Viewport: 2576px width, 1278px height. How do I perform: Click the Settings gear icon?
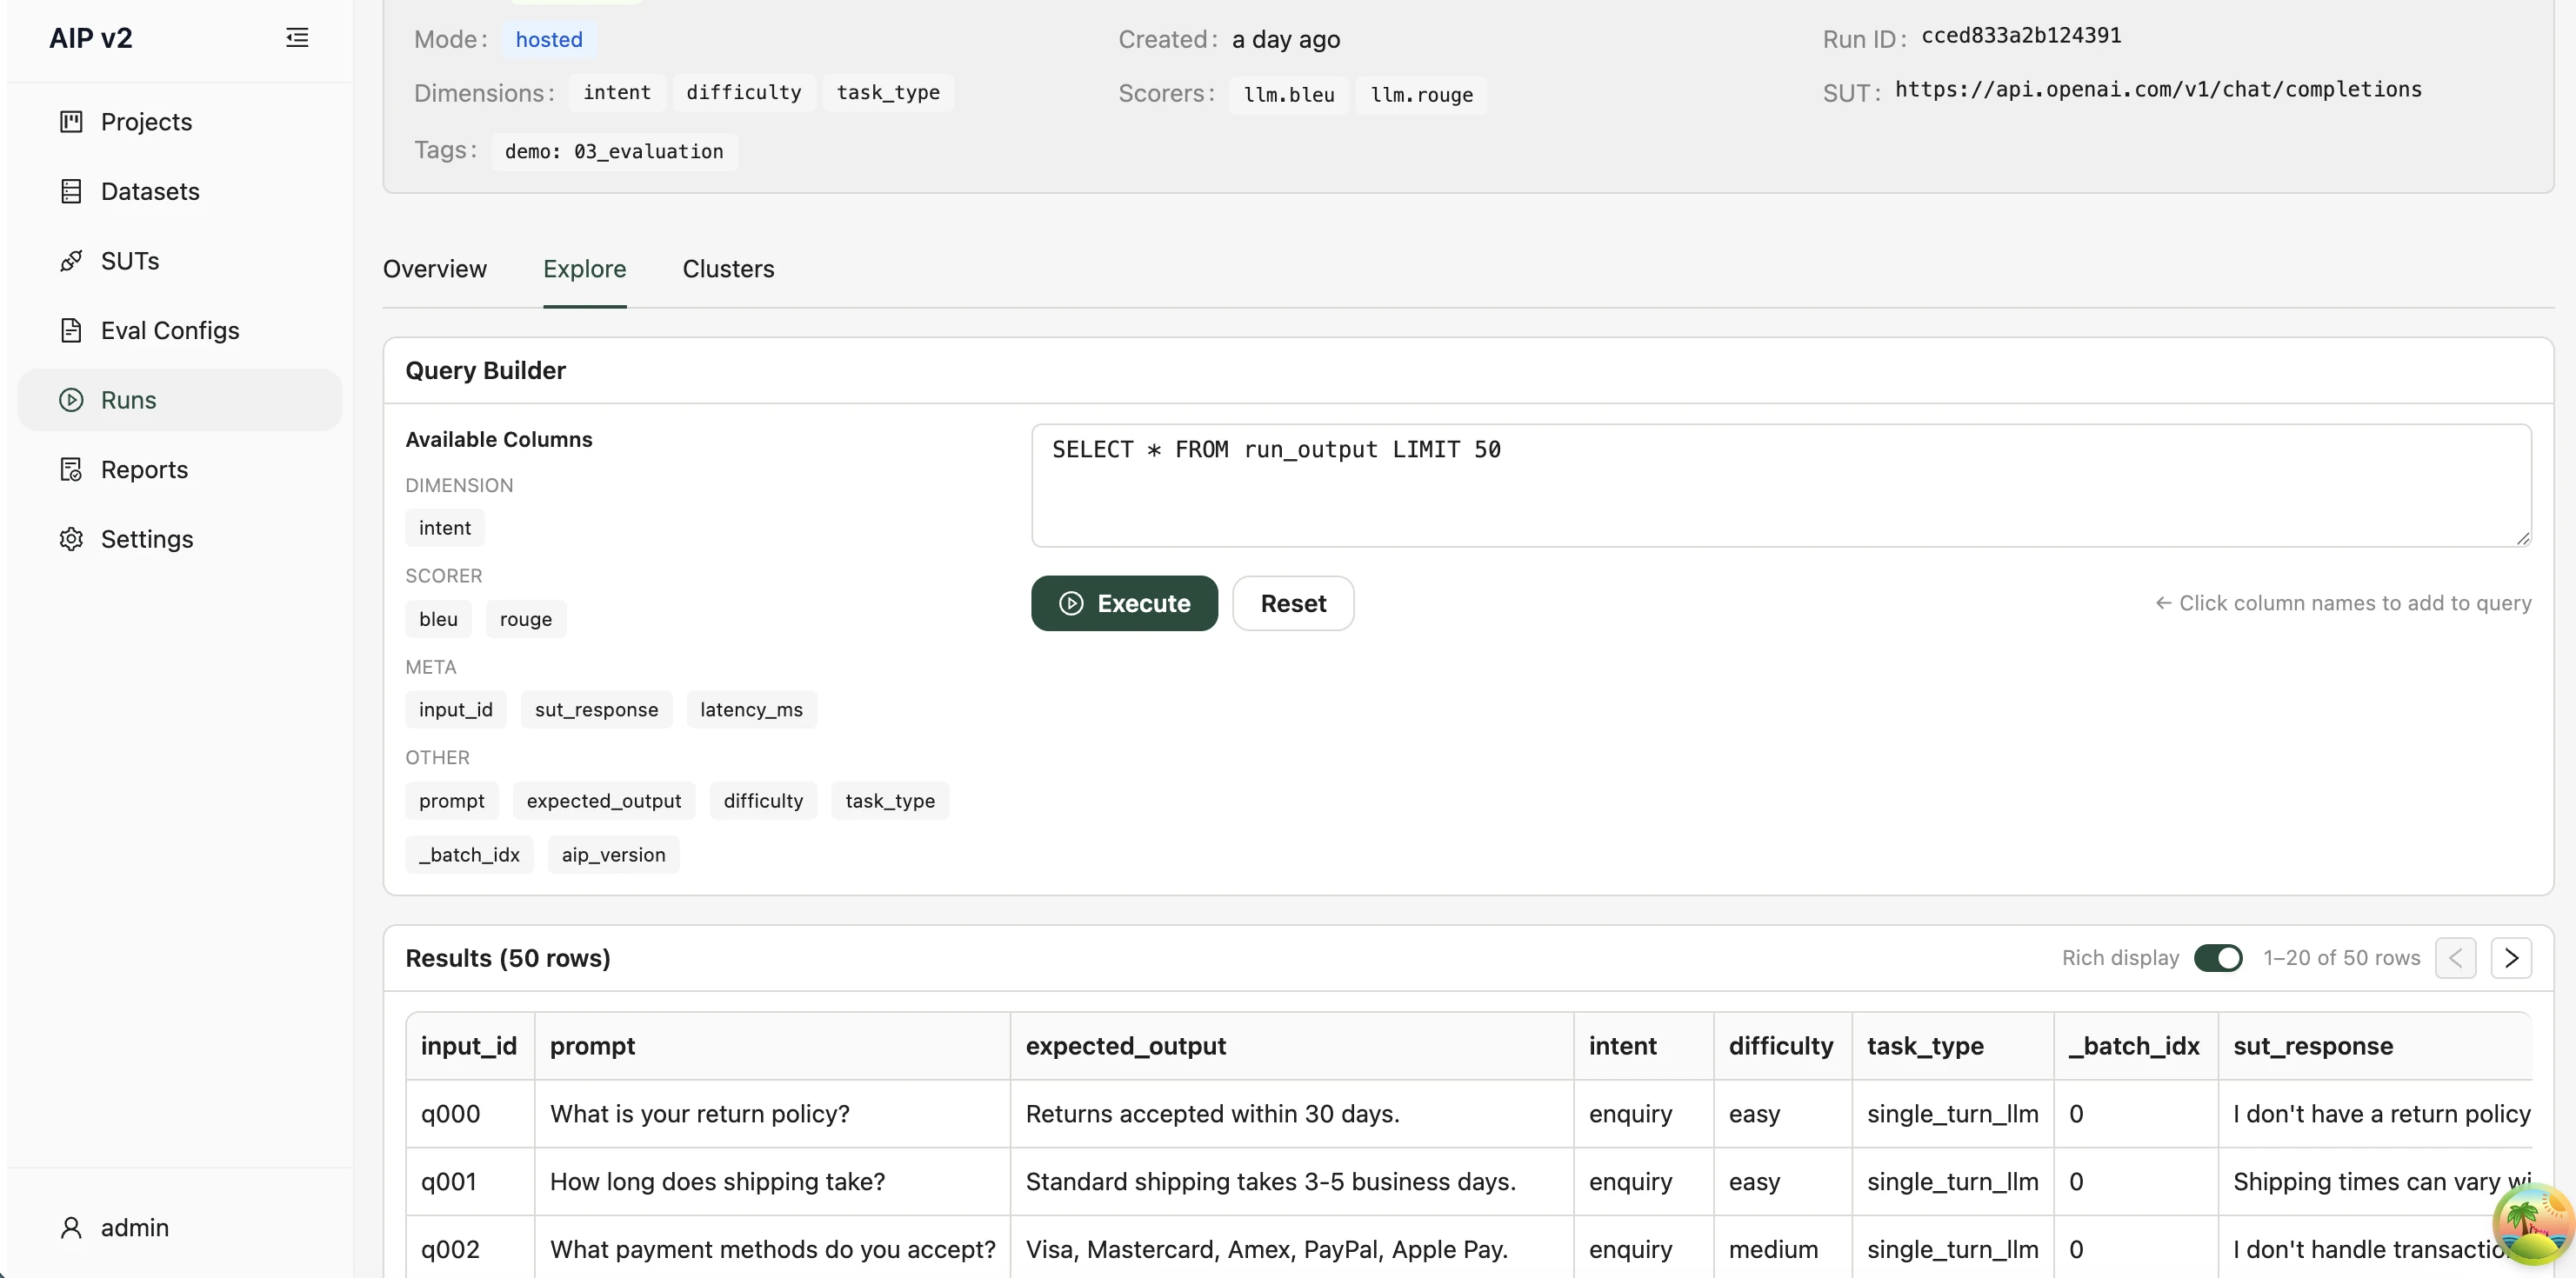click(71, 539)
